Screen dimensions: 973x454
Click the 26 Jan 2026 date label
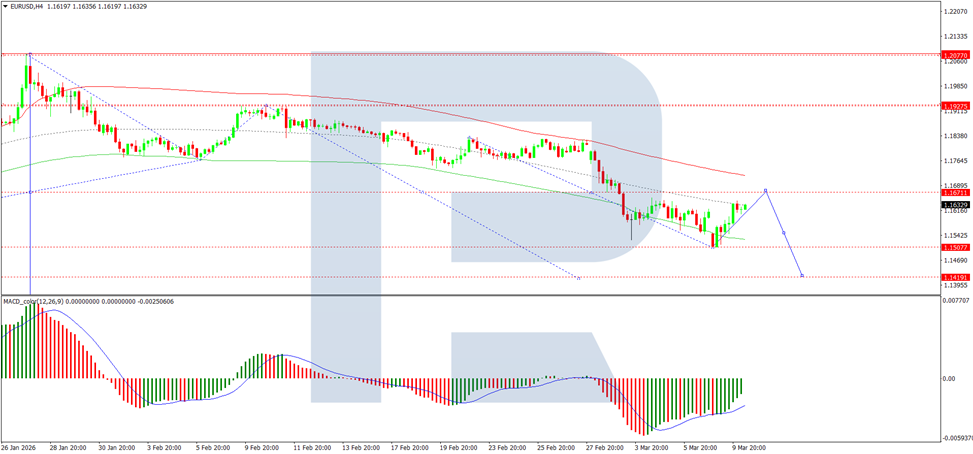(18, 447)
